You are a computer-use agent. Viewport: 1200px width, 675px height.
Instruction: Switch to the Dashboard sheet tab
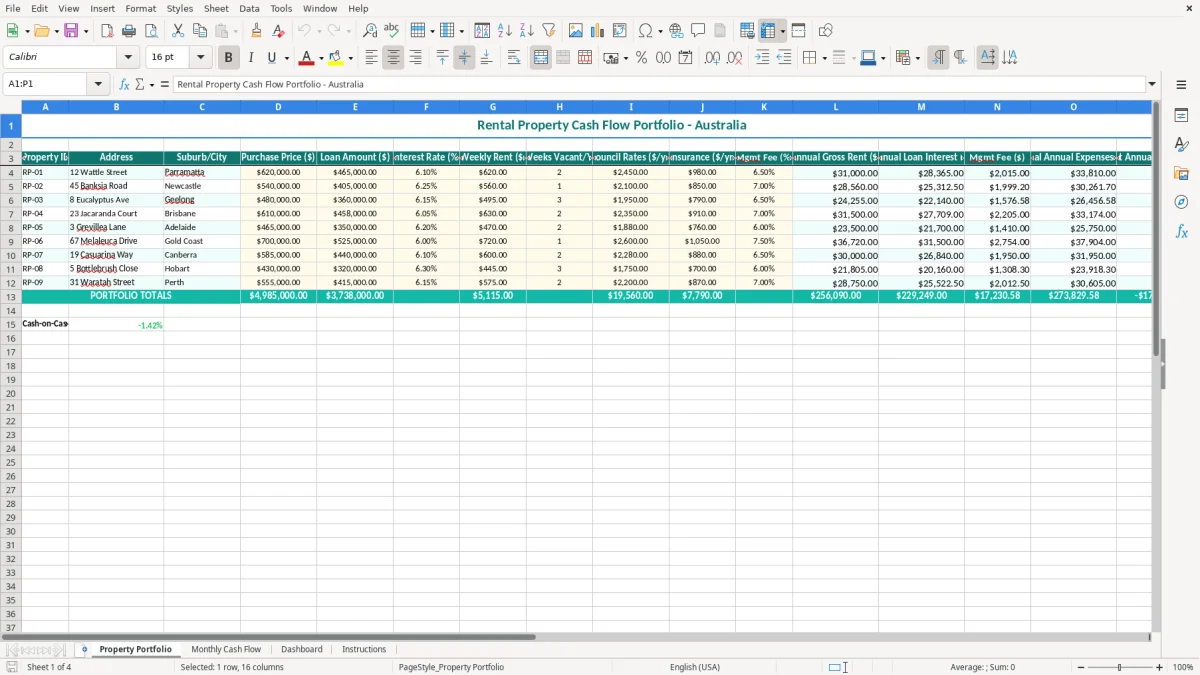(x=301, y=649)
